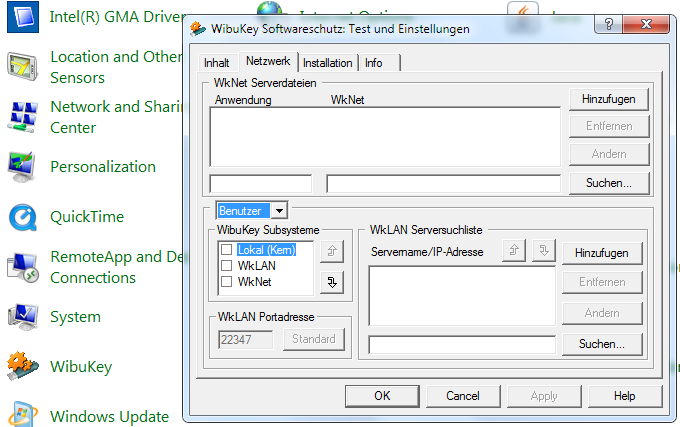Click Entfernen in WkLAN Serversuchliste
Viewport: 680px width, 427px height.
[602, 282]
